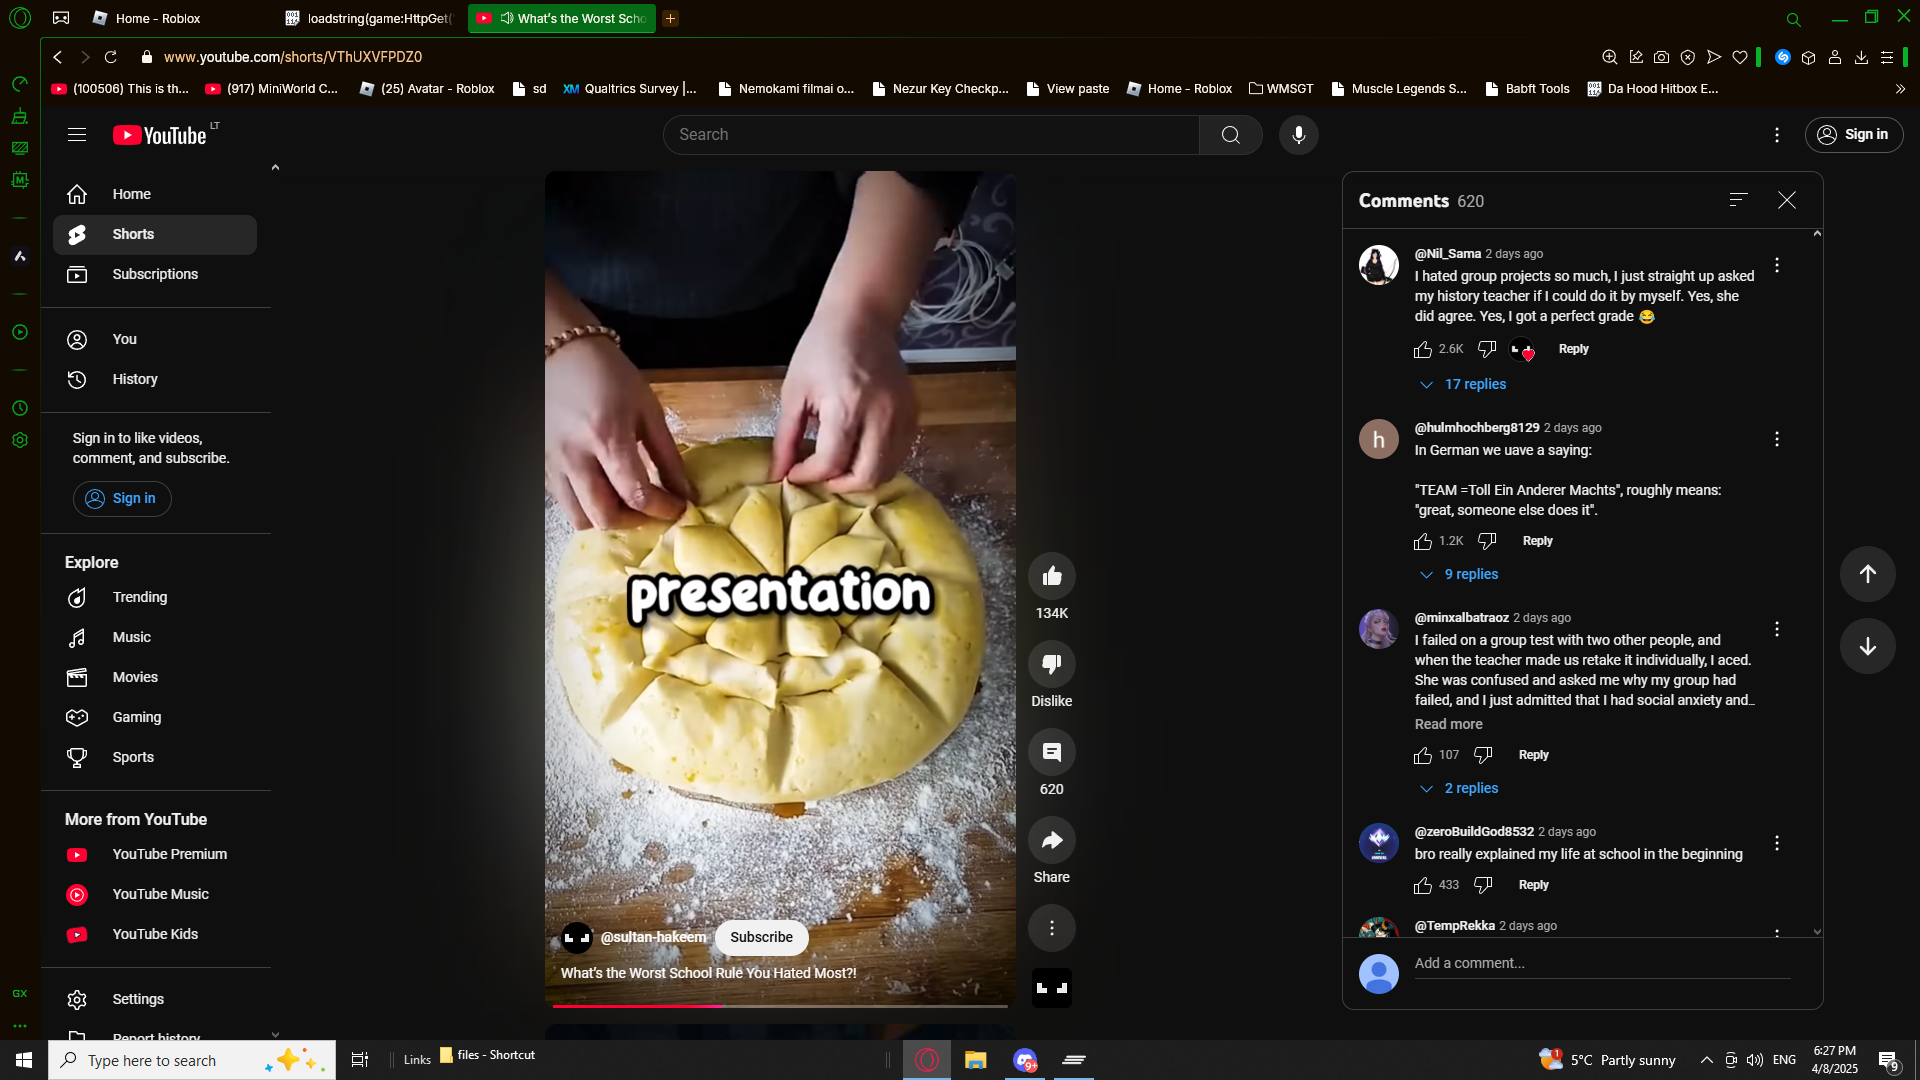Click the Share arrow icon
This screenshot has width=1920, height=1080.
[1051, 840]
